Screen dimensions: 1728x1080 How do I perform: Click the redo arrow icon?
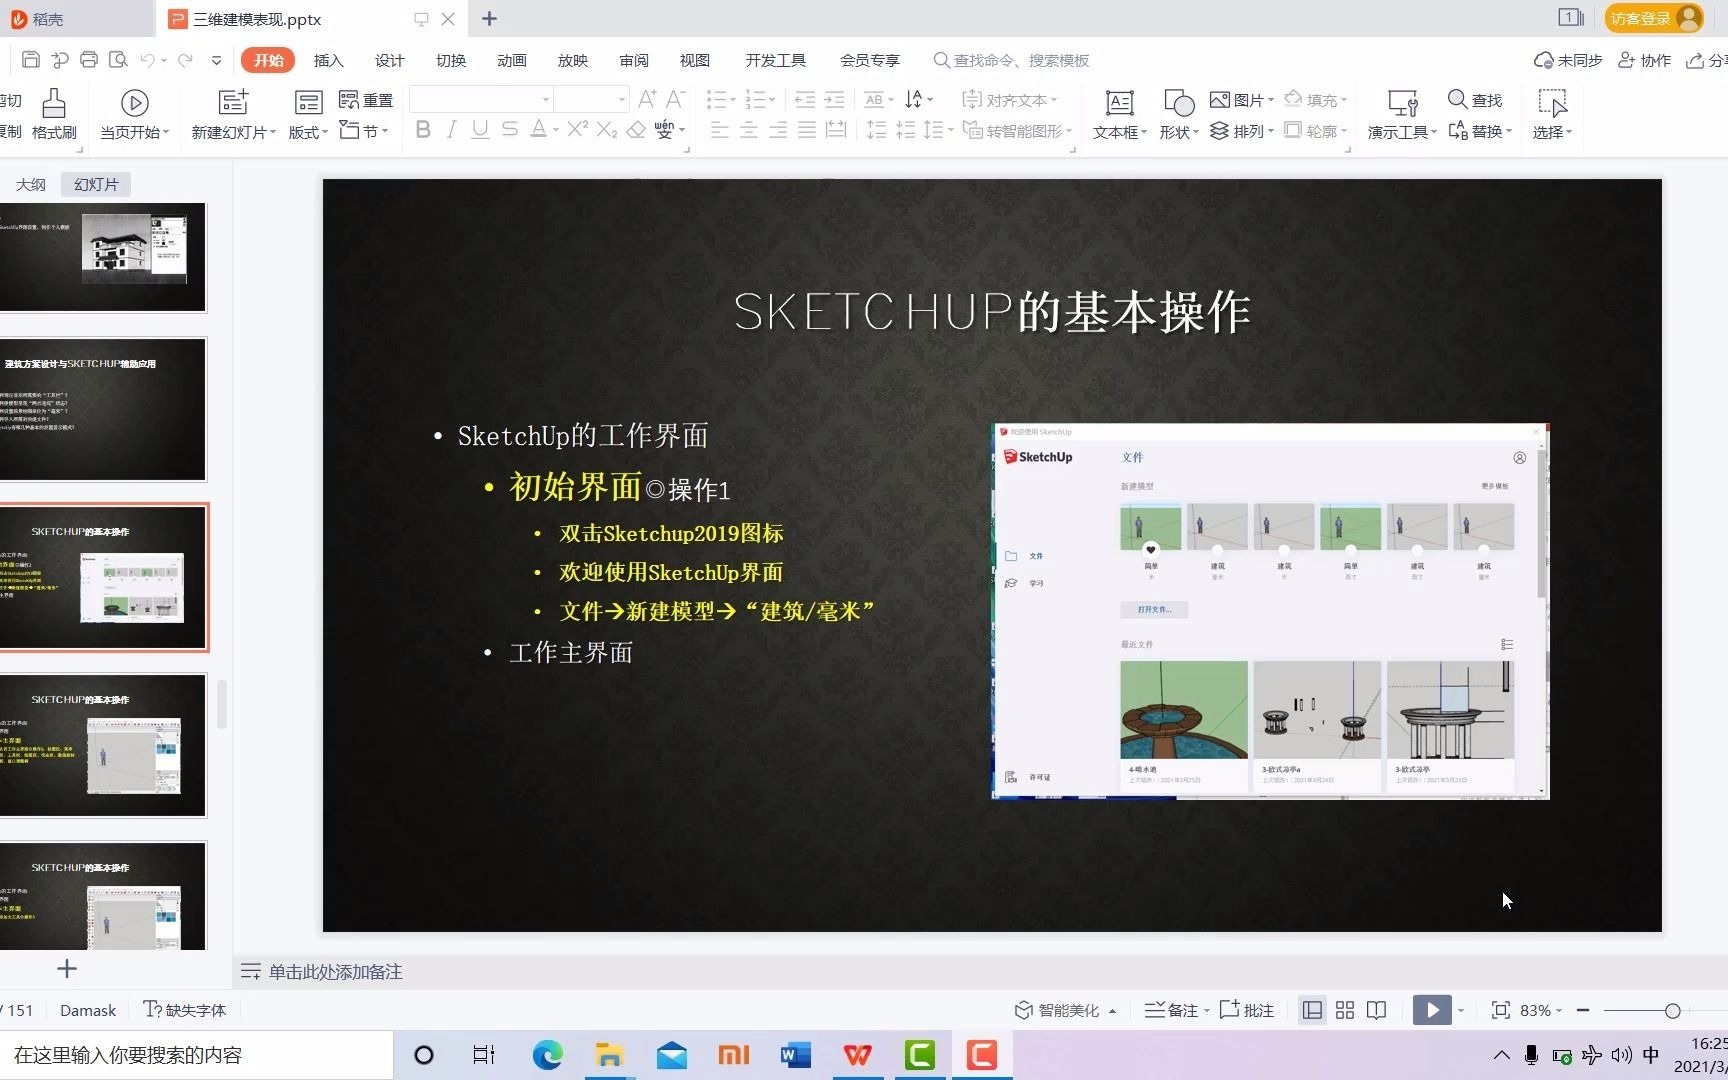(x=185, y=60)
